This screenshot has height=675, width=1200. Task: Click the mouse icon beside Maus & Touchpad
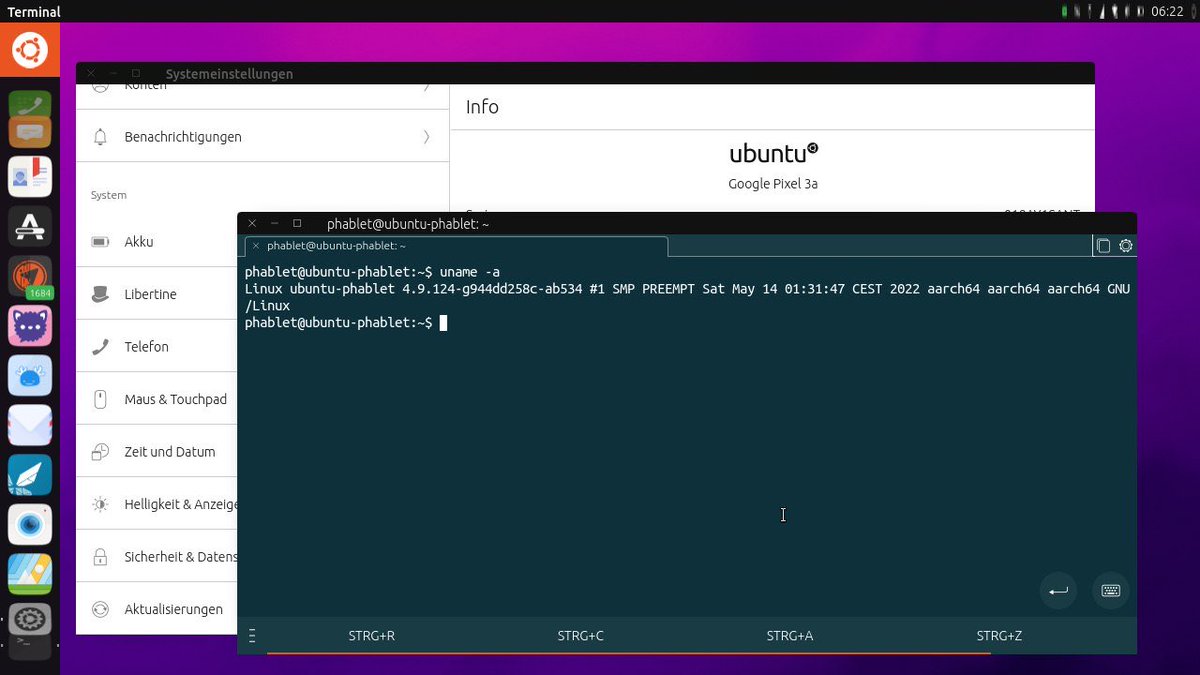coord(100,399)
